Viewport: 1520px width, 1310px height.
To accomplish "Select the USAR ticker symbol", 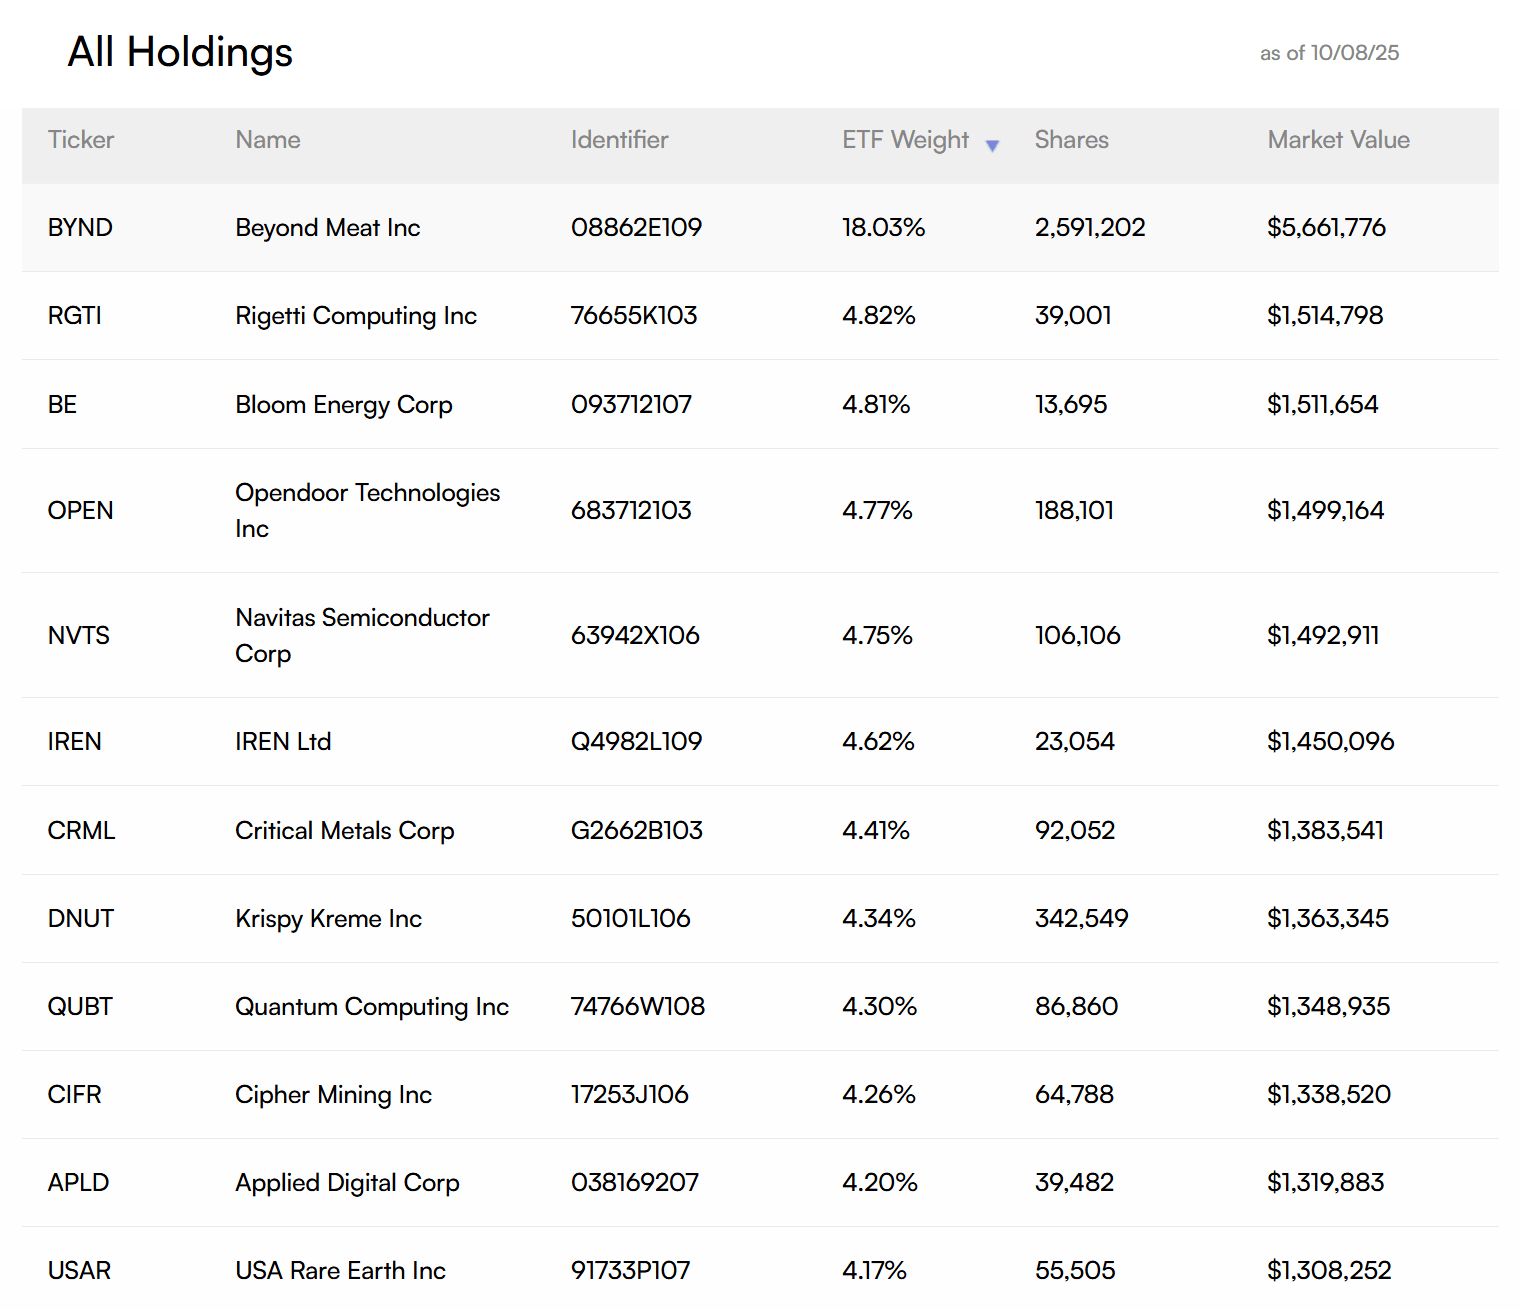I will (x=79, y=1271).
